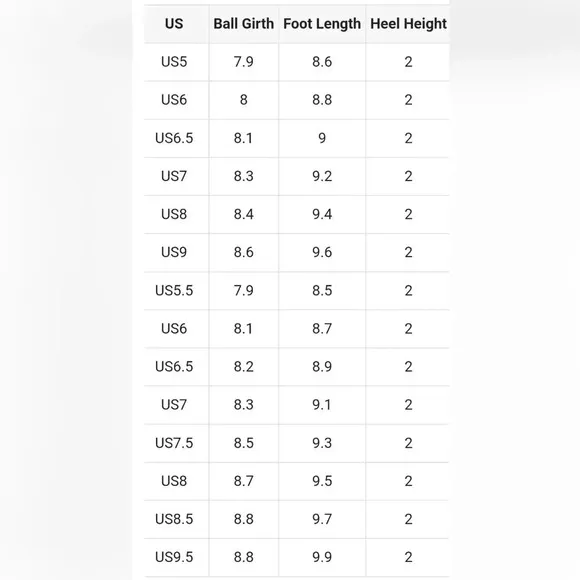Click foot length value 9.7
This screenshot has height=580, width=580.
click(322, 519)
